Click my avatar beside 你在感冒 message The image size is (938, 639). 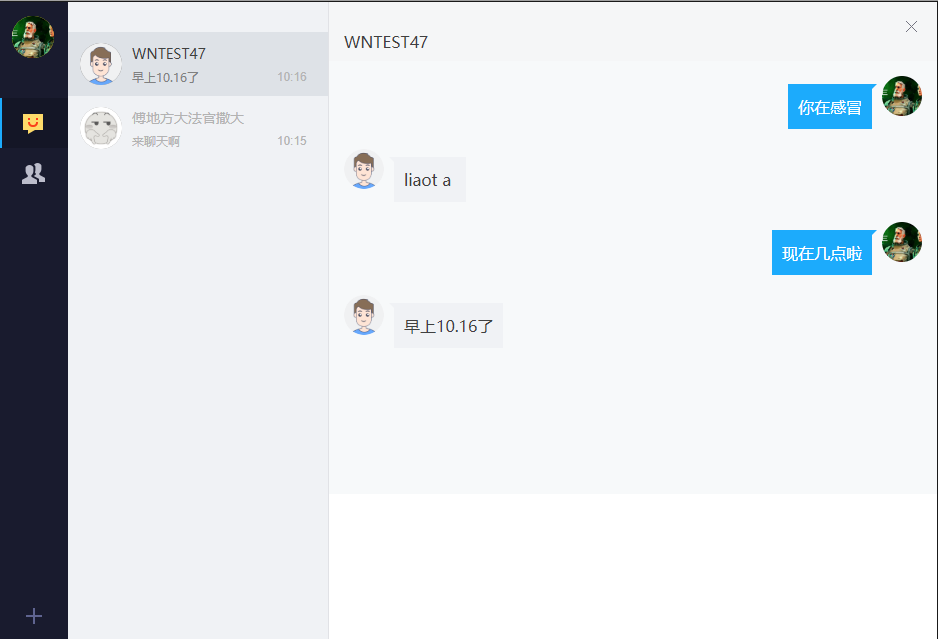902,96
